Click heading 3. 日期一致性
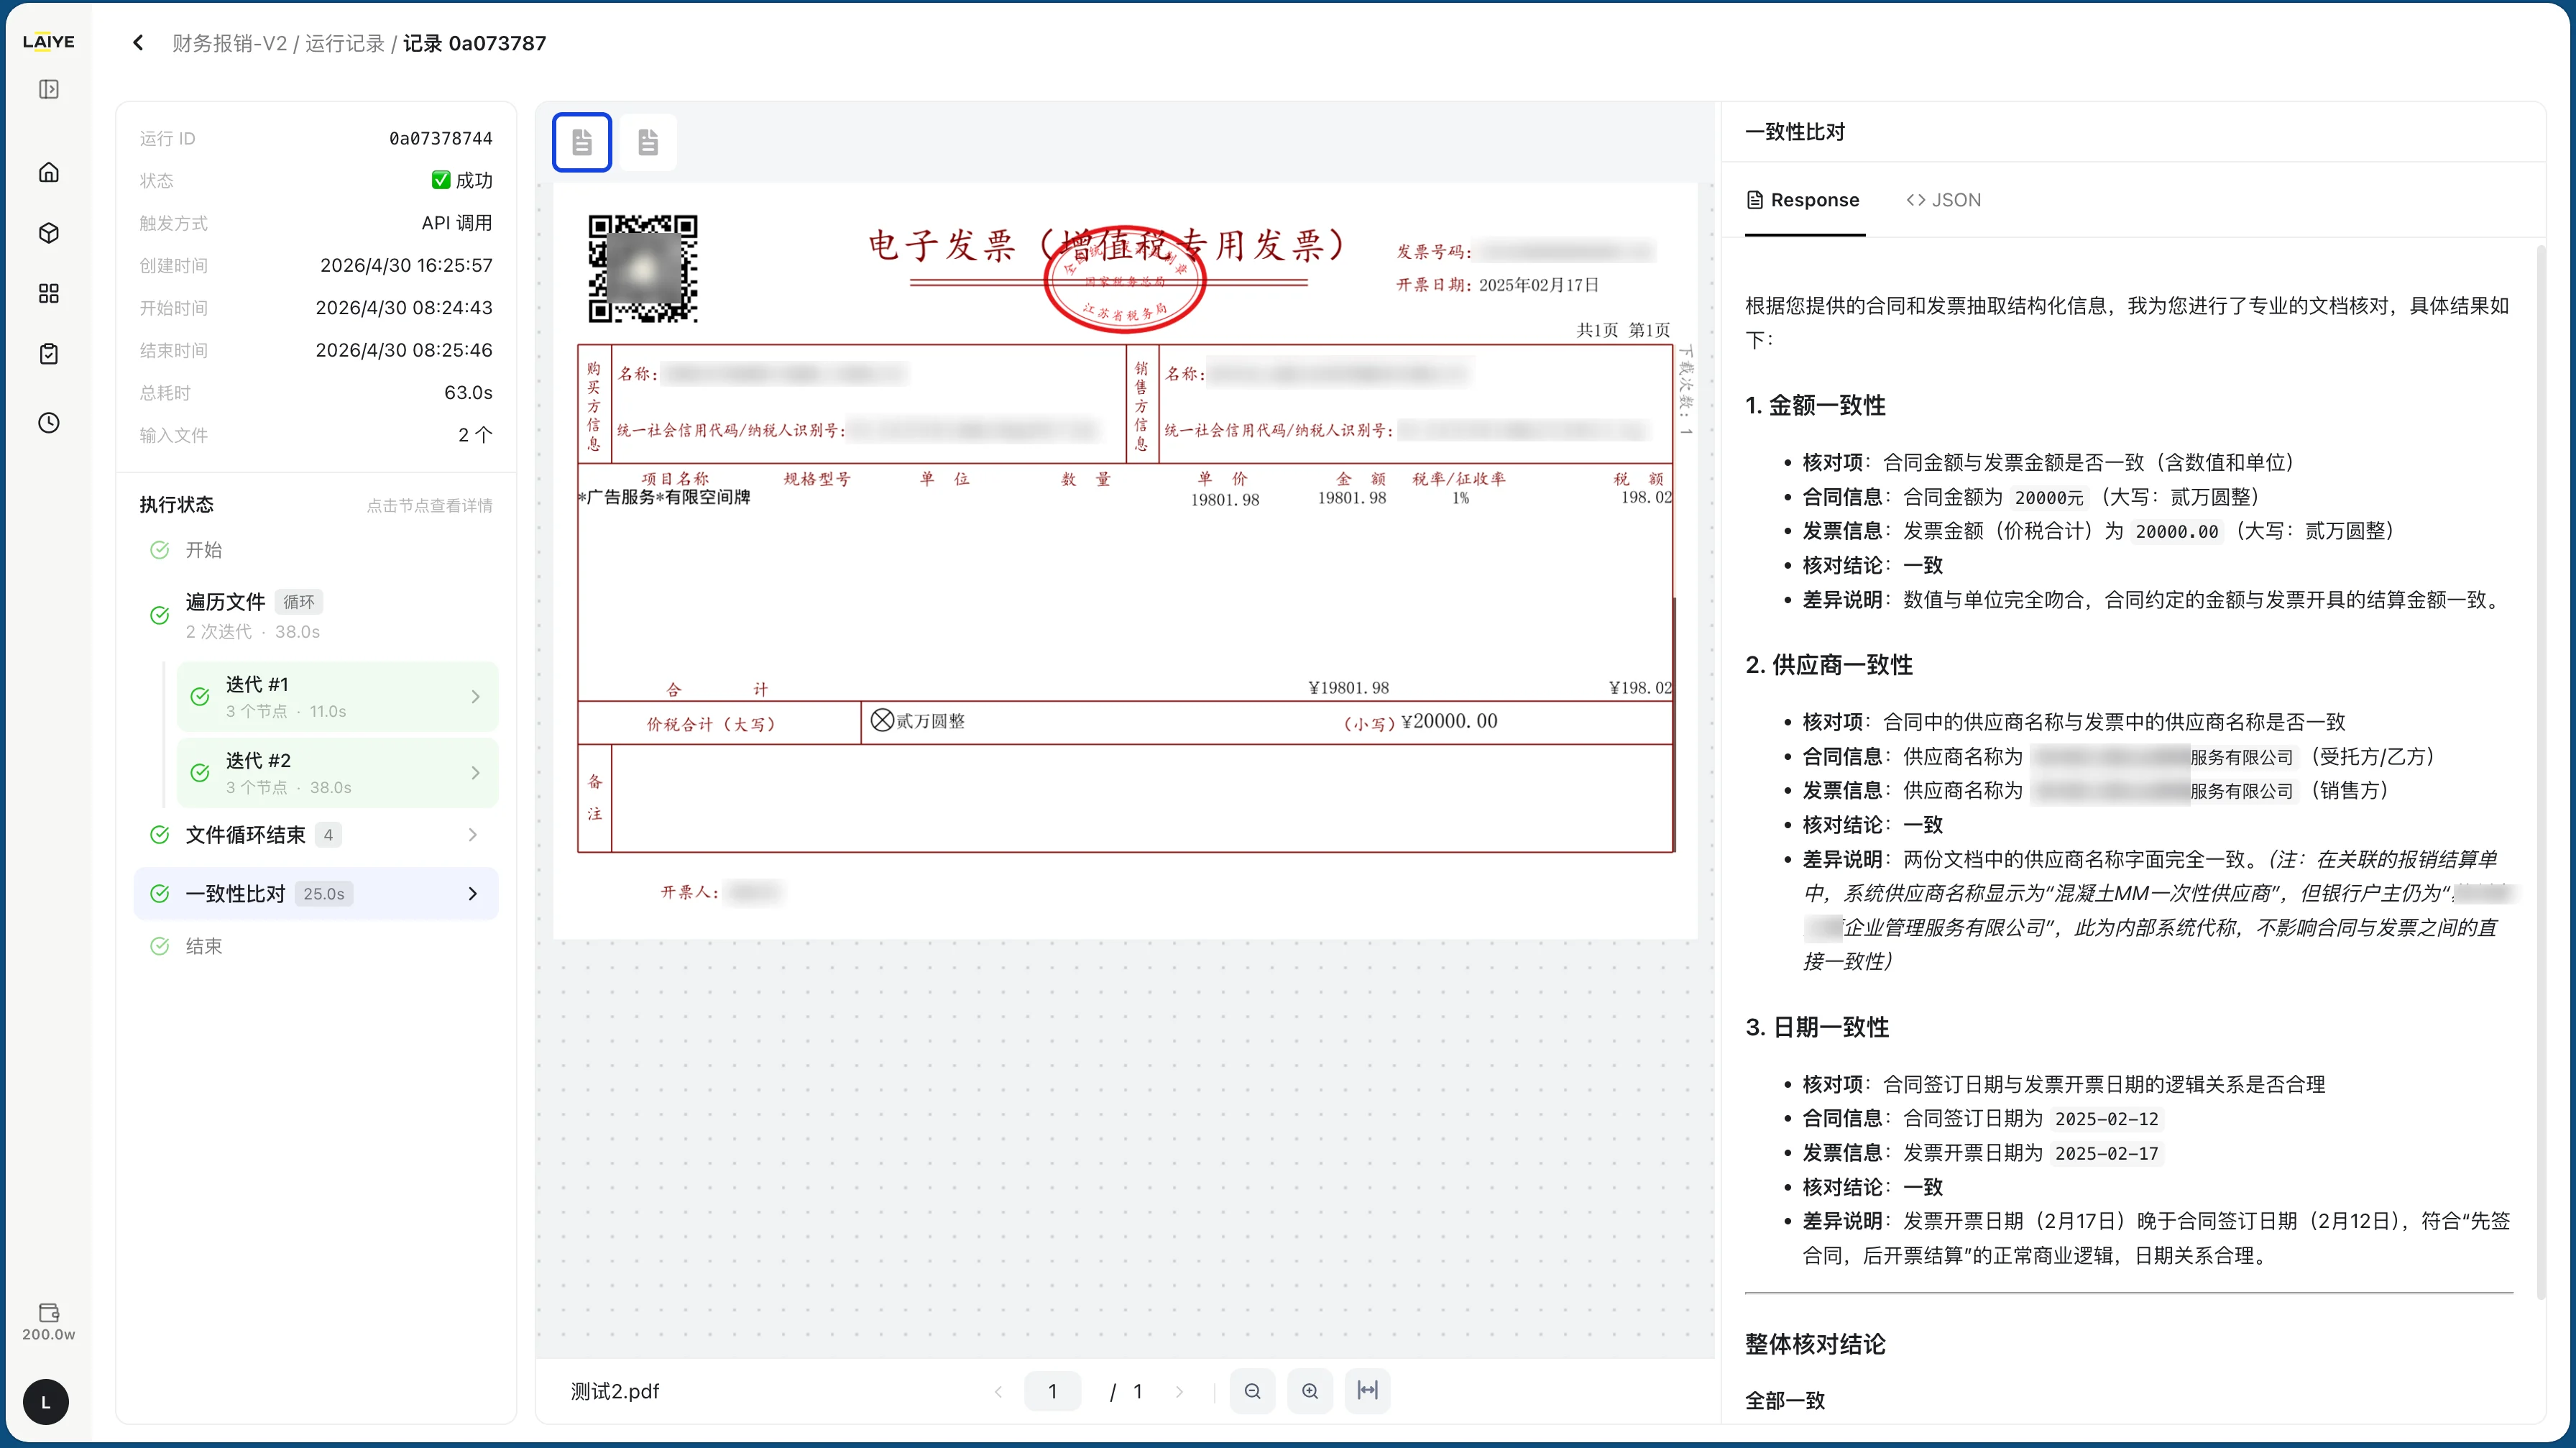 [1817, 1027]
